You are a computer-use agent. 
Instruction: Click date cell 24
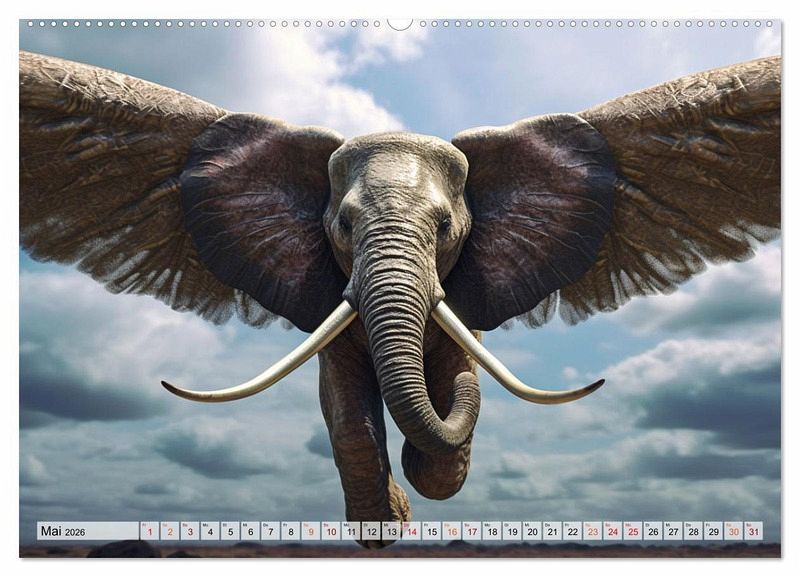[x=612, y=531]
